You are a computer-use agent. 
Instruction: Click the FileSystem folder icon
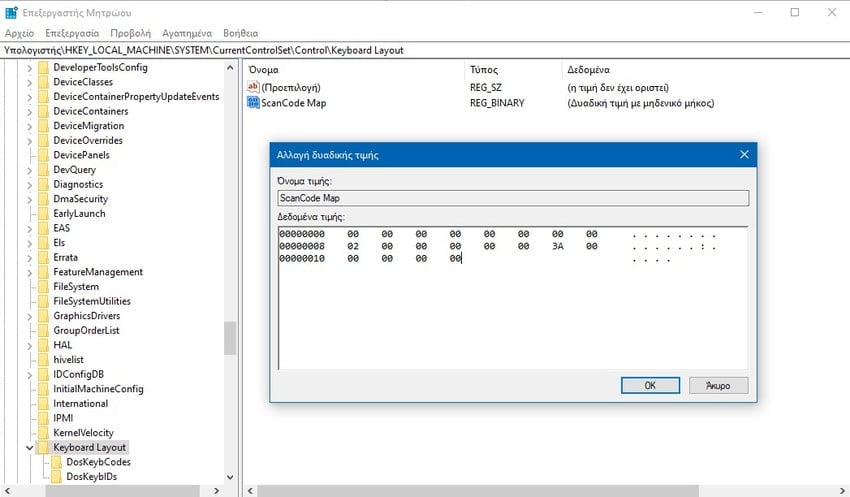(x=43, y=287)
